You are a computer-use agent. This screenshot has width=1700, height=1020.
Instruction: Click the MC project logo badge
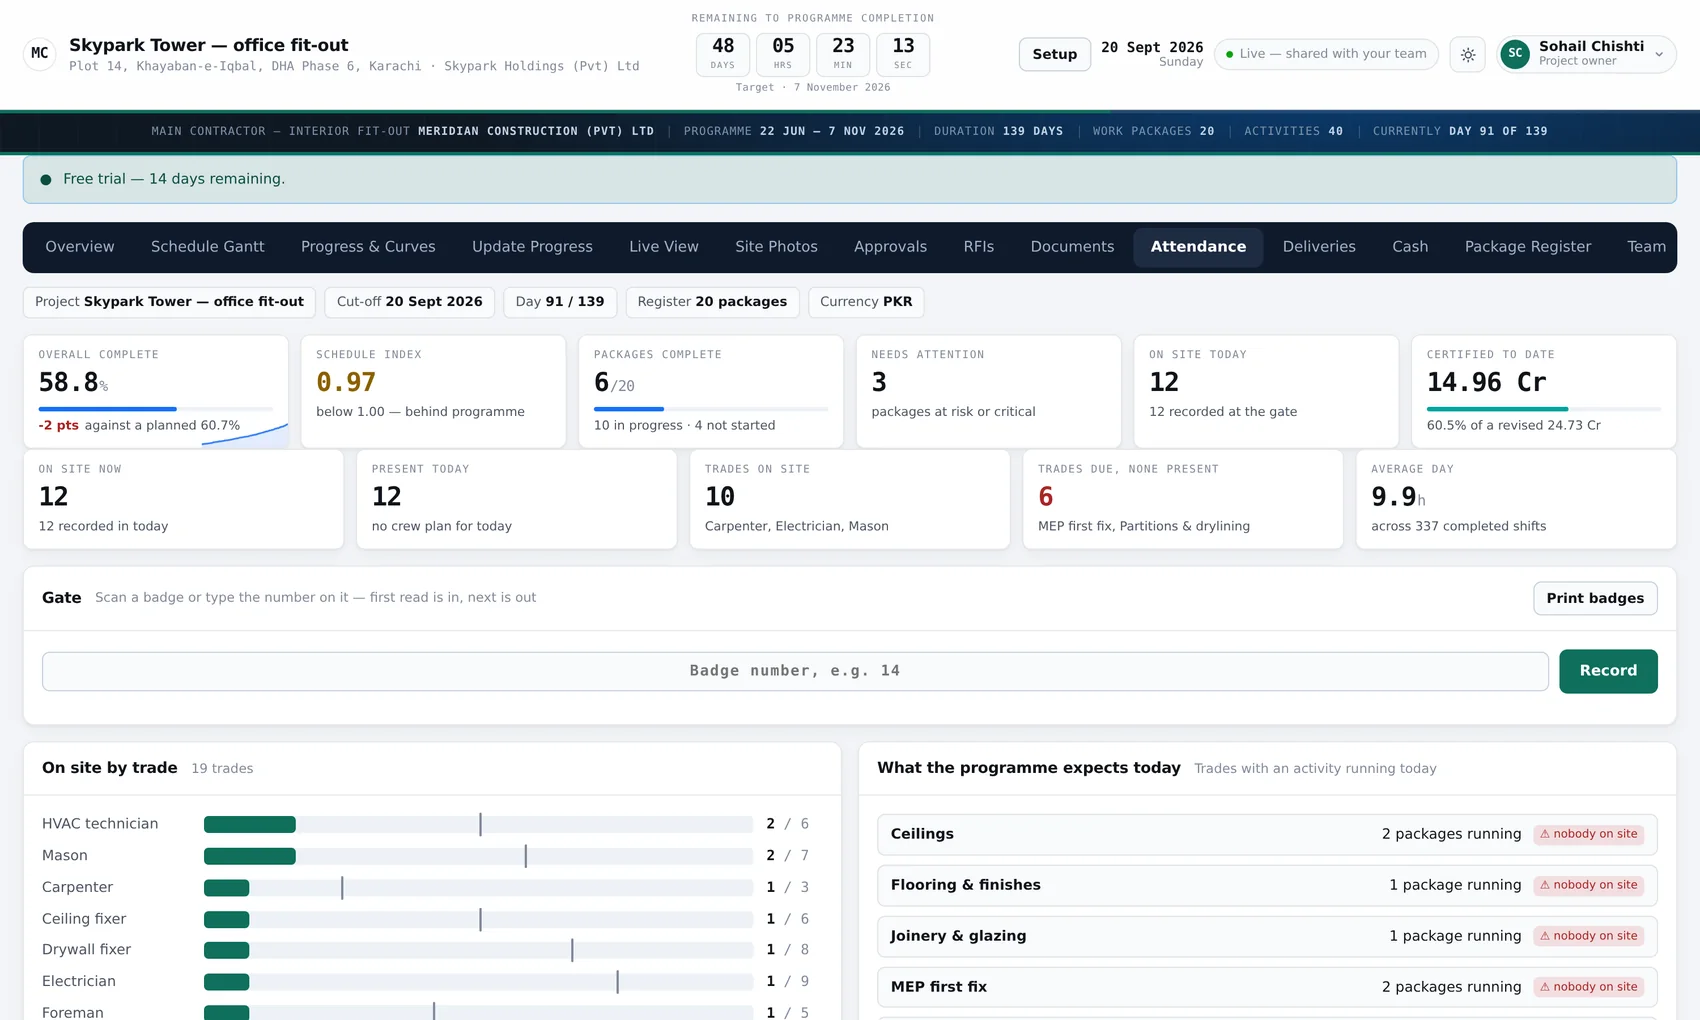(40, 54)
